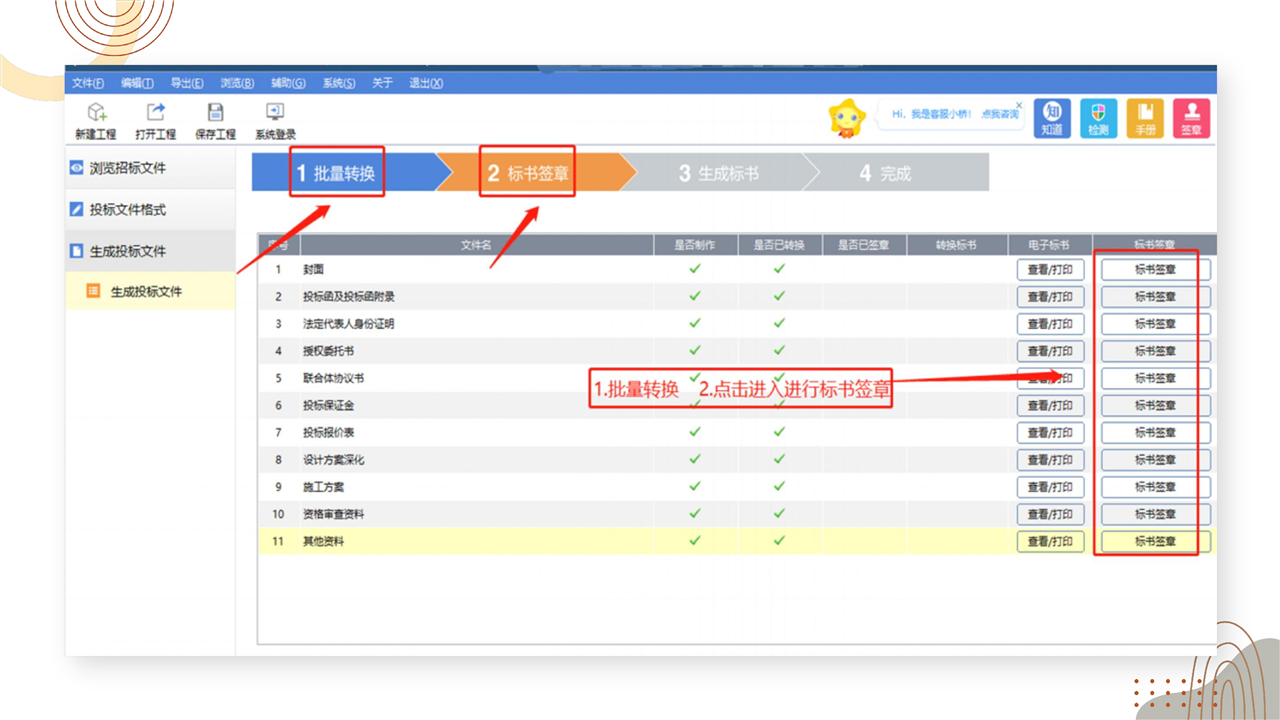Click 标书签章 button for 其他资料 row
This screenshot has width=1280, height=720.
pos(1155,542)
